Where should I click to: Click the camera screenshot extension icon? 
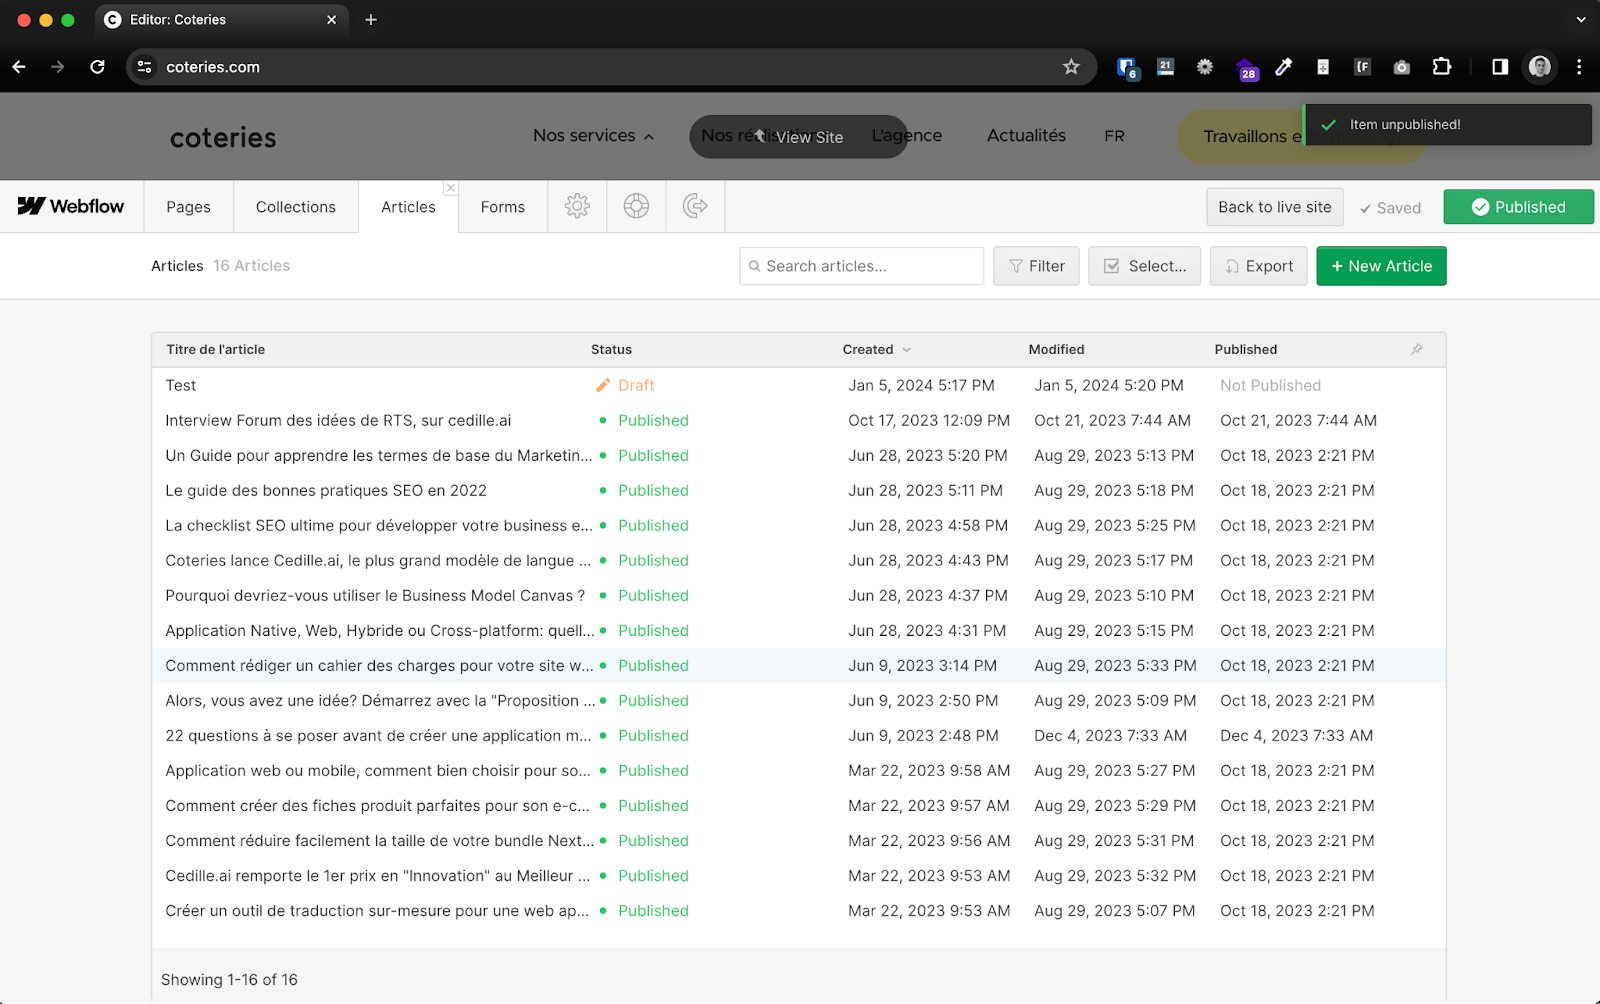(x=1402, y=67)
